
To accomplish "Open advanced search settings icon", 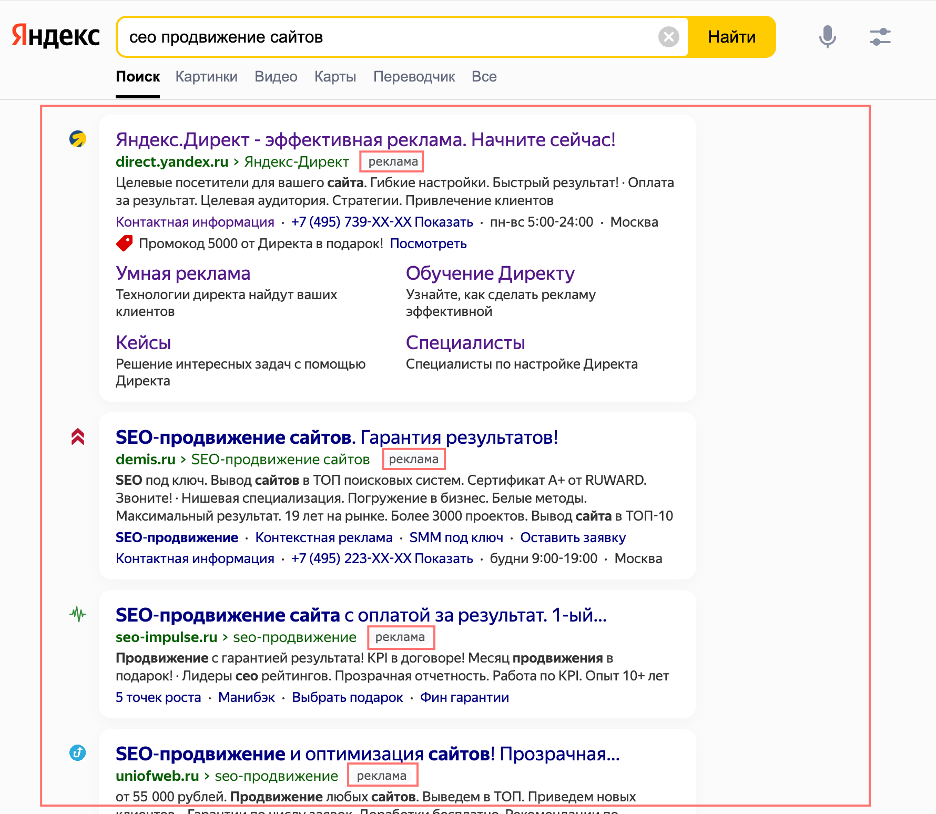I will pos(880,35).
